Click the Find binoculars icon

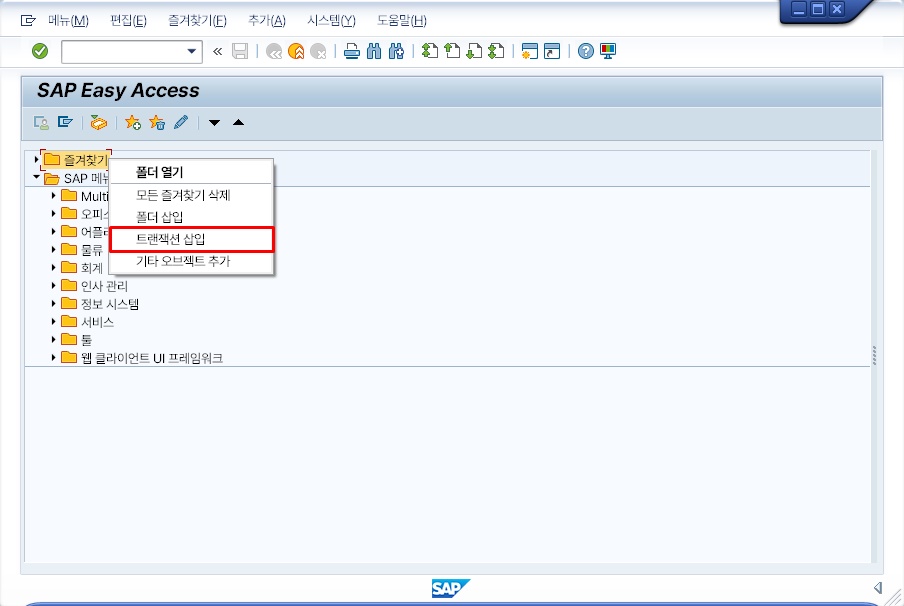coord(374,51)
